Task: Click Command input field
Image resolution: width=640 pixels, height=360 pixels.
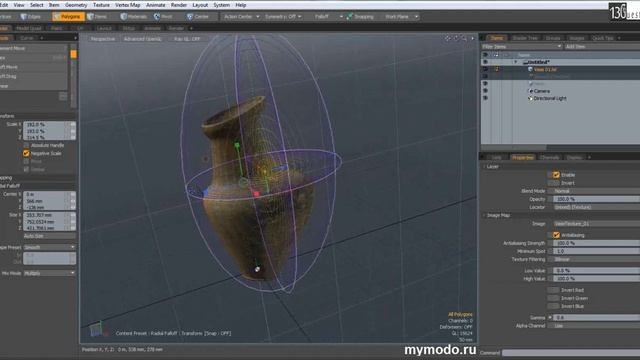Action: tap(571, 353)
